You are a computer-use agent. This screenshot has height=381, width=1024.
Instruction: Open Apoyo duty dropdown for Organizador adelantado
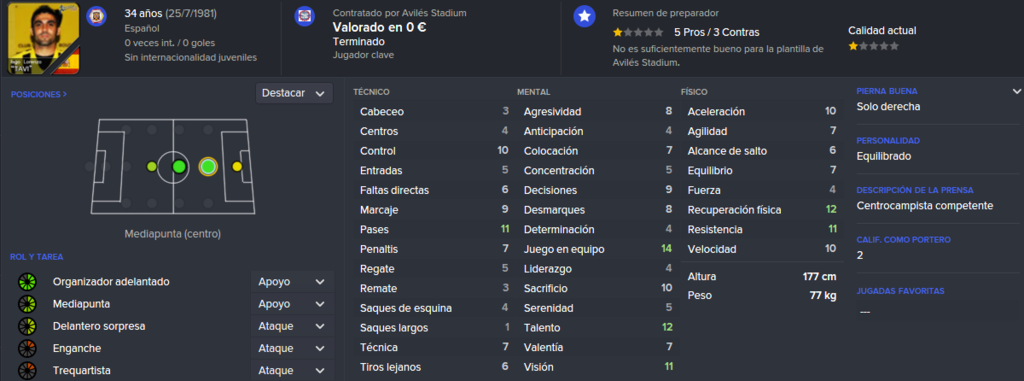point(292,282)
